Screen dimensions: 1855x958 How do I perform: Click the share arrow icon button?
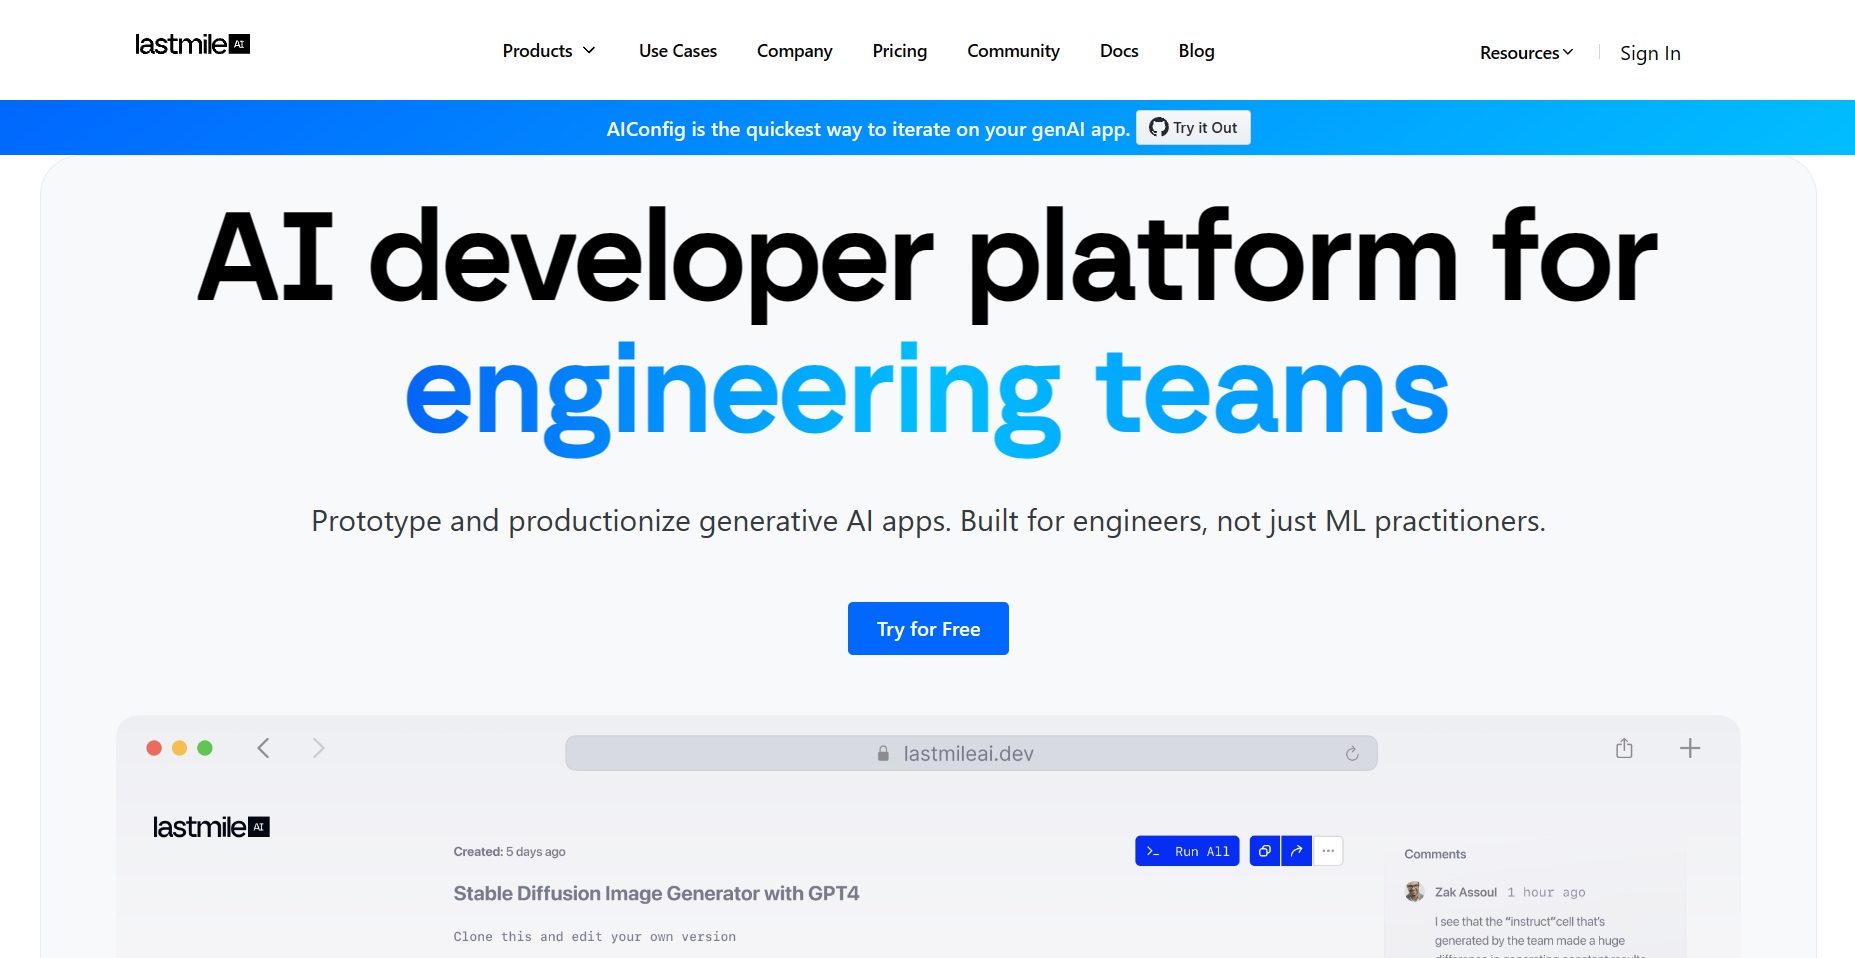[x=1296, y=851]
